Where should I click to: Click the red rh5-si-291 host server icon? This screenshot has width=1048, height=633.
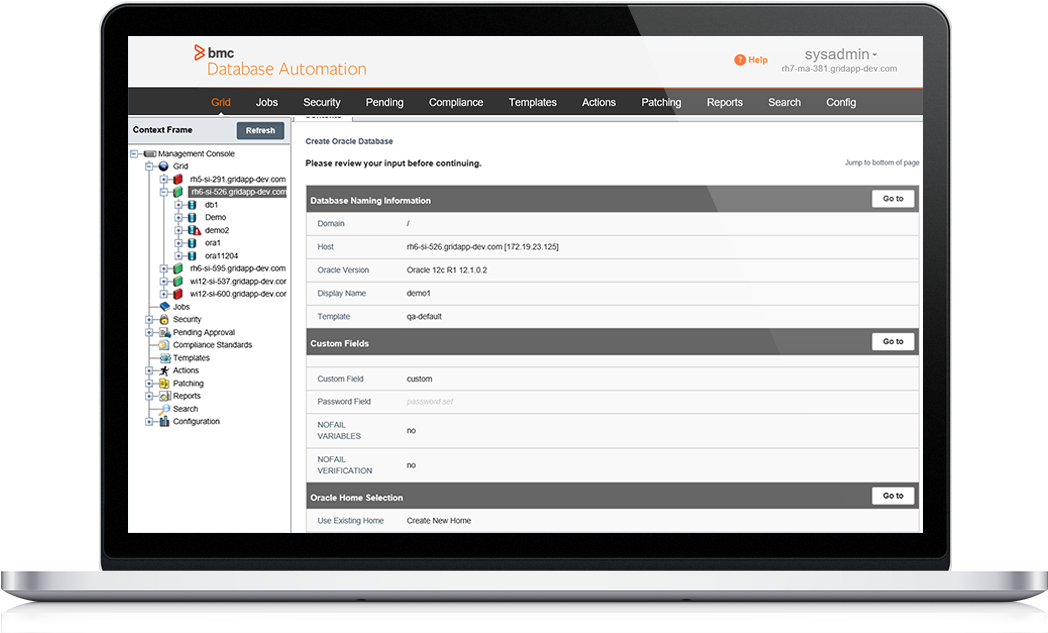(x=177, y=179)
